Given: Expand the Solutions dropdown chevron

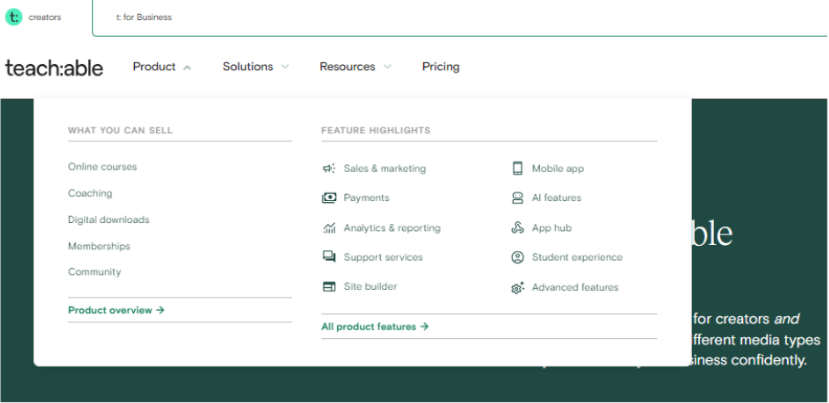Looking at the screenshot, I should [285, 67].
